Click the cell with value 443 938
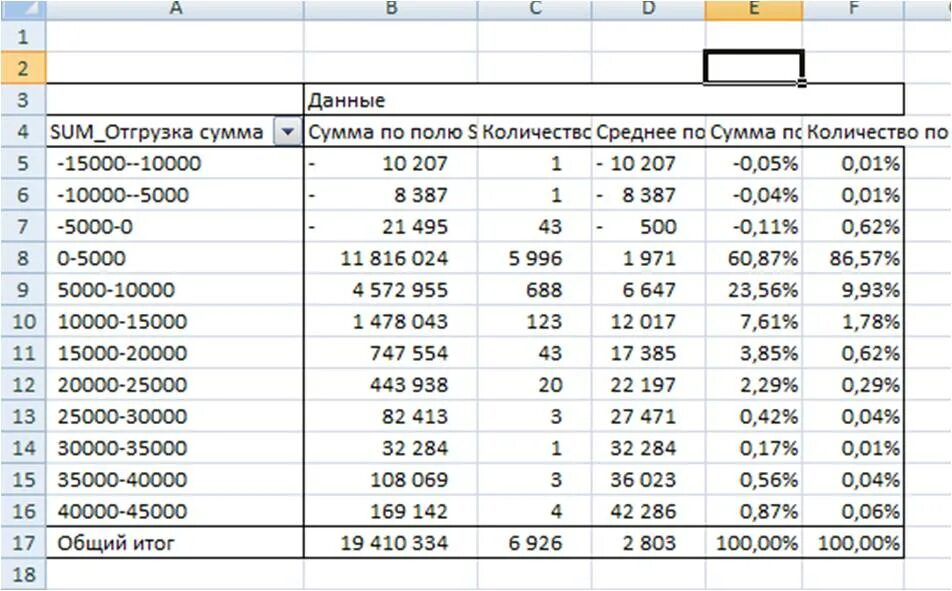Image resolution: width=952 pixels, height=591 pixels. 390,384
